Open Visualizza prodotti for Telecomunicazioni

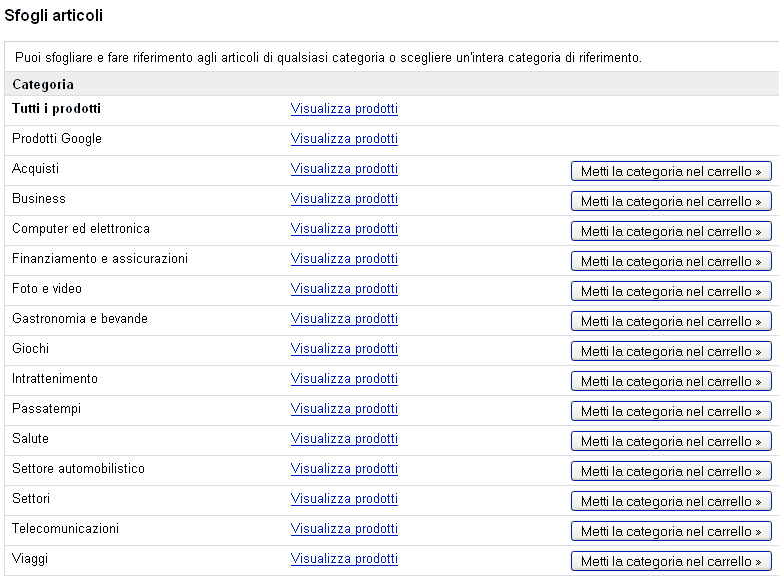coord(344,528)
